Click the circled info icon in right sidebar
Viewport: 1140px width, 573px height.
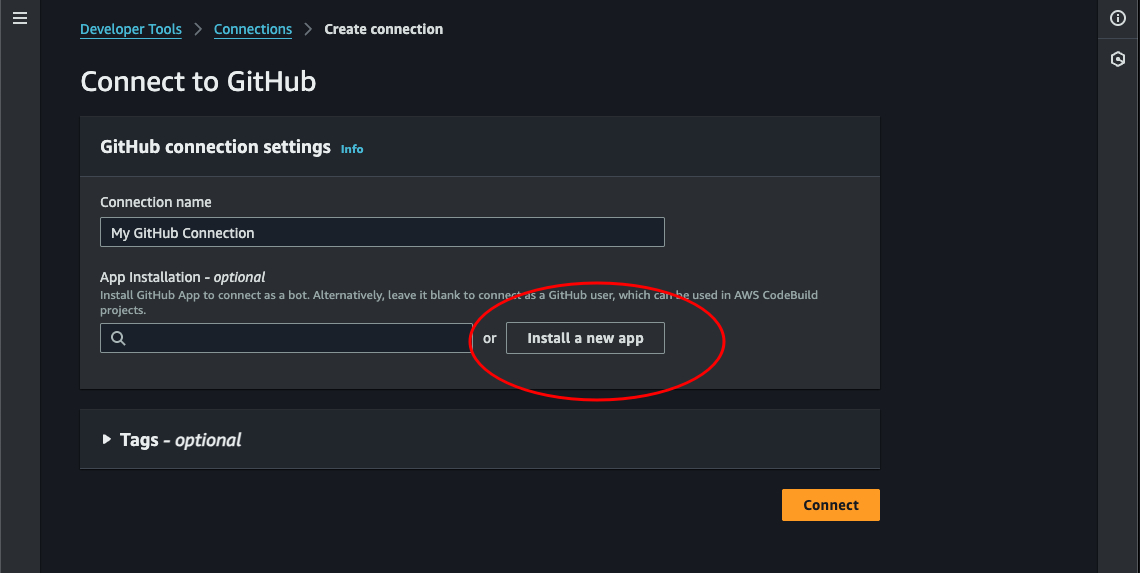click(x=1118, y=19)
